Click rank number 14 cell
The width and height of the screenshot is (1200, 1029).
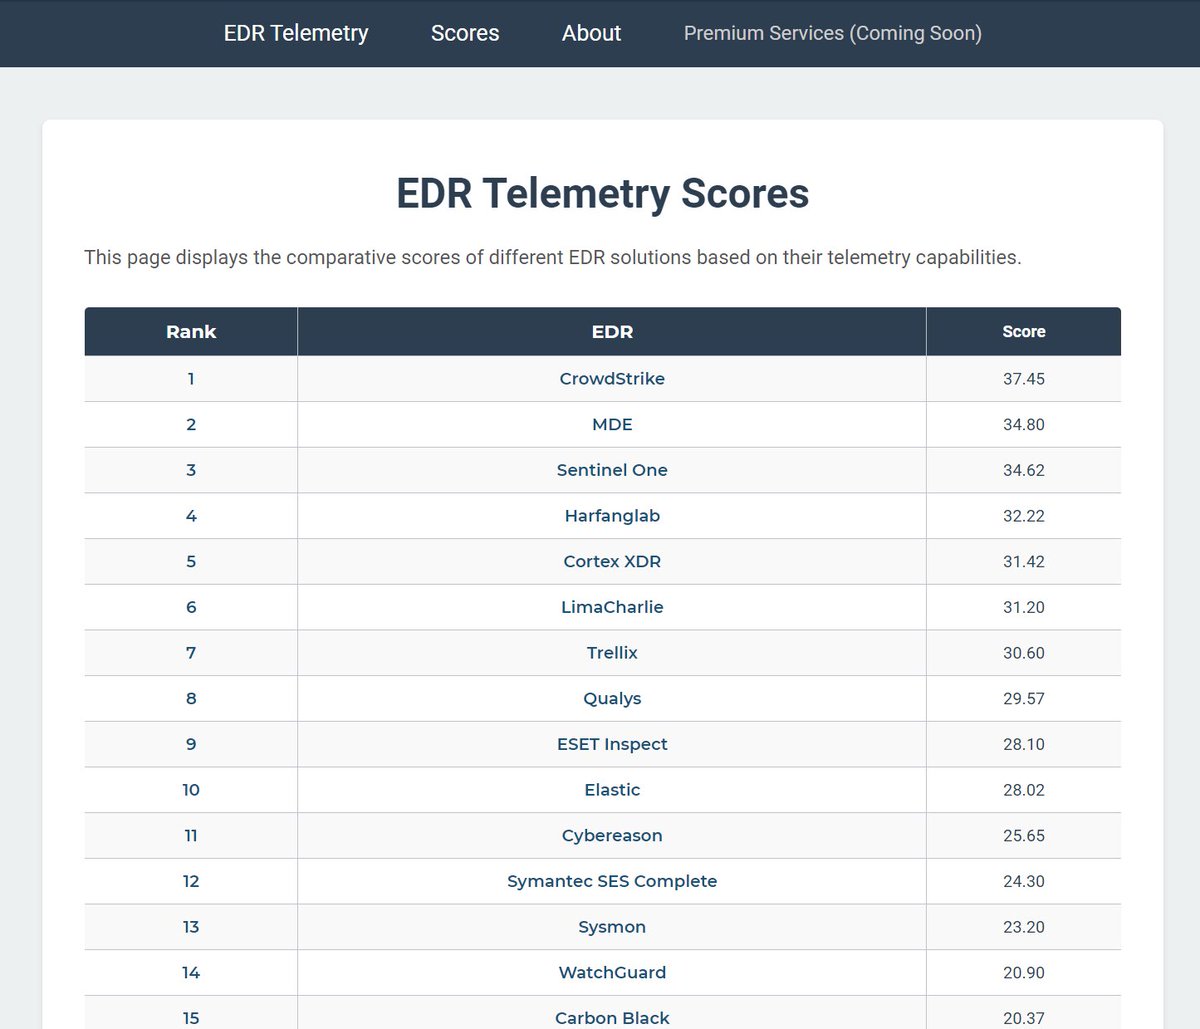pos(191,973)
